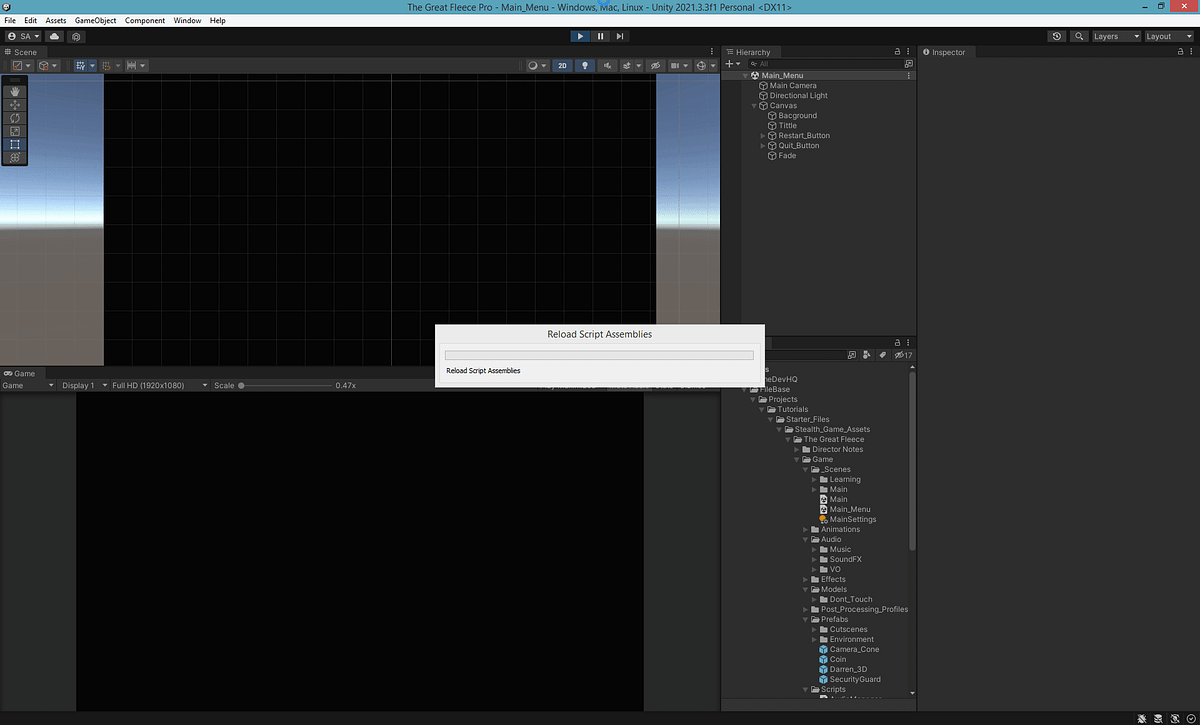Open the undo history panel icon
1200x725 pixels.
[1056, 35]
